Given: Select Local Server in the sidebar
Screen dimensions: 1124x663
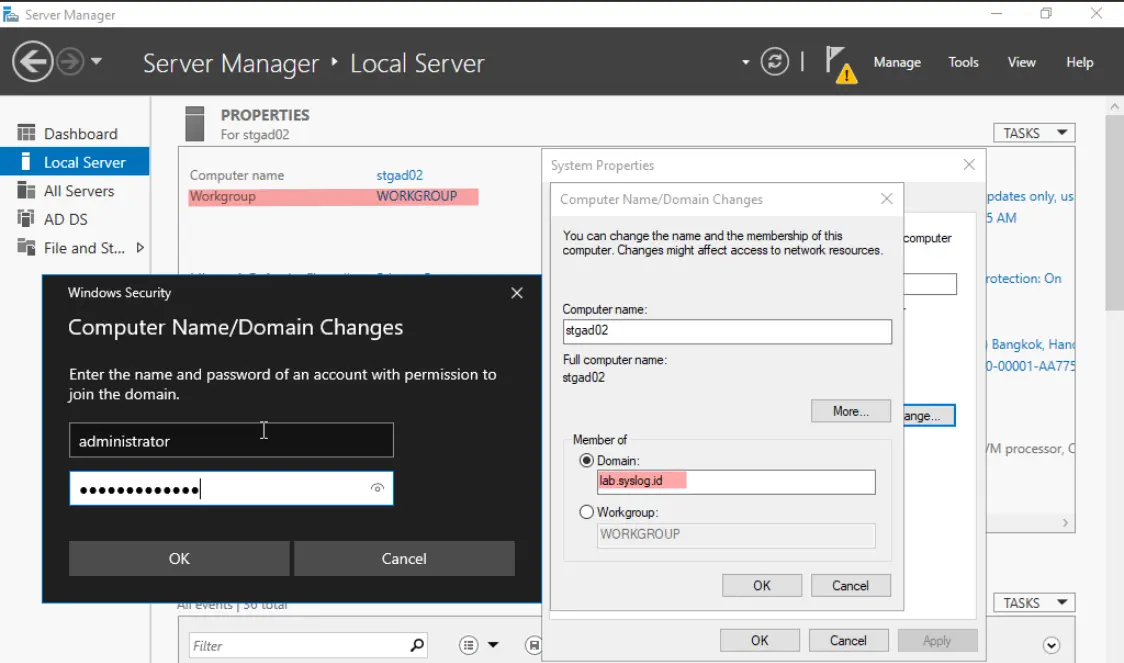Looking at the screenshot, I should [75, 163].
